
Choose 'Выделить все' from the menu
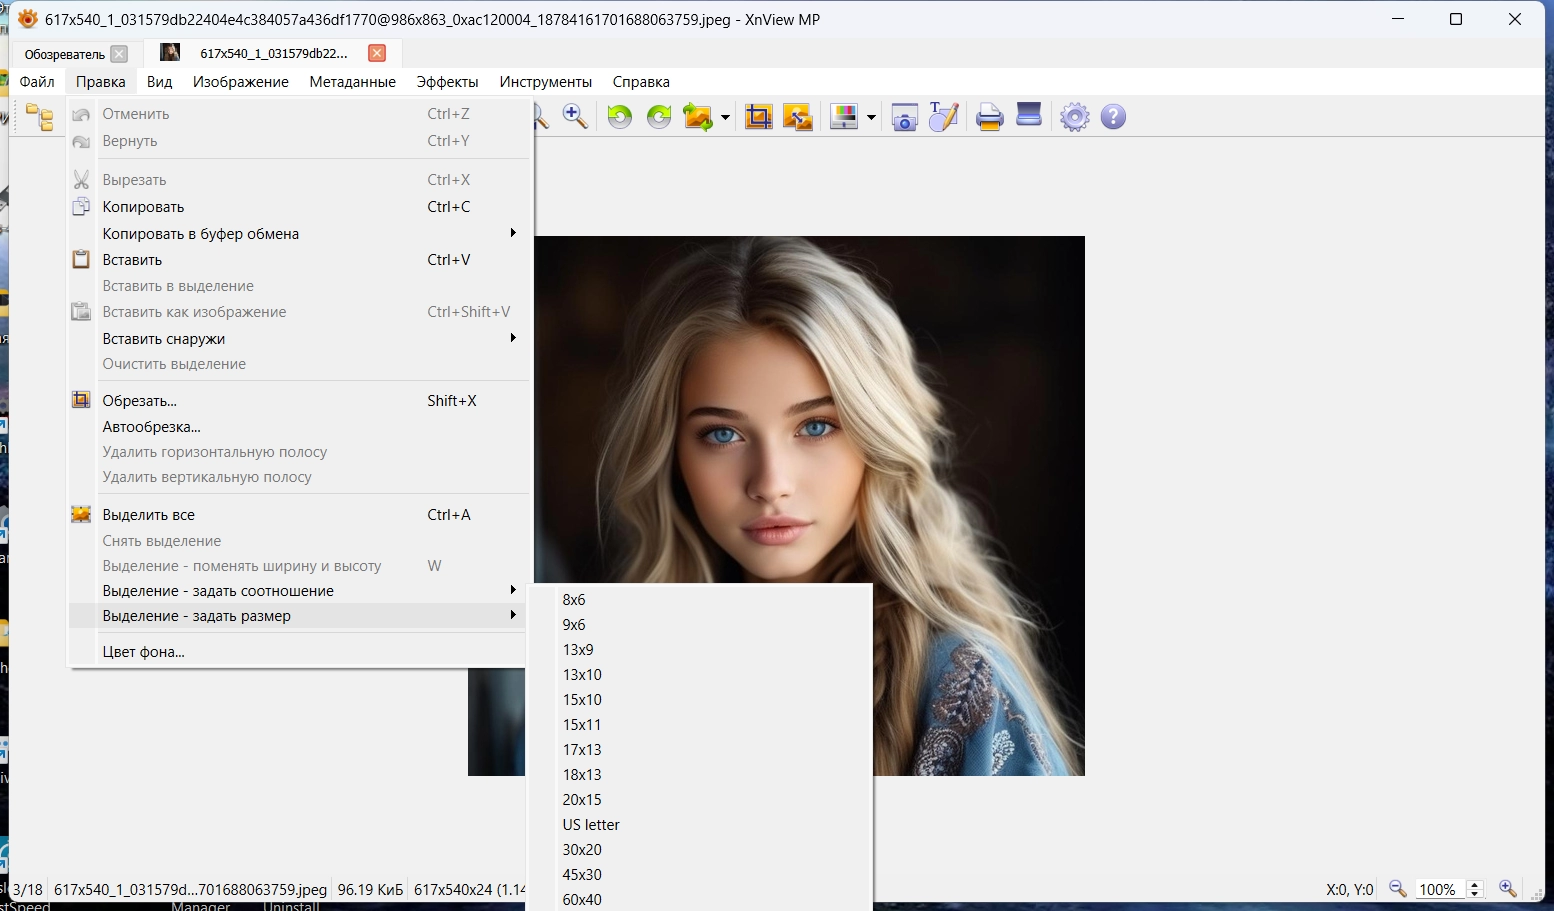coord(149,515)
